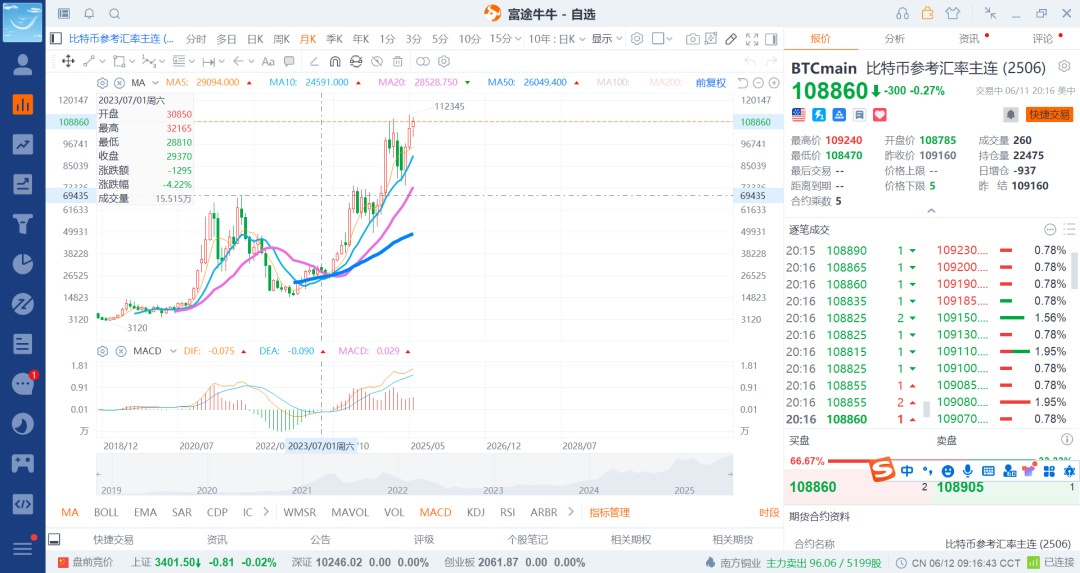Open 指标管理 indicator management
The height and width of the screenshot is (573, 1080).
point(610,512)
